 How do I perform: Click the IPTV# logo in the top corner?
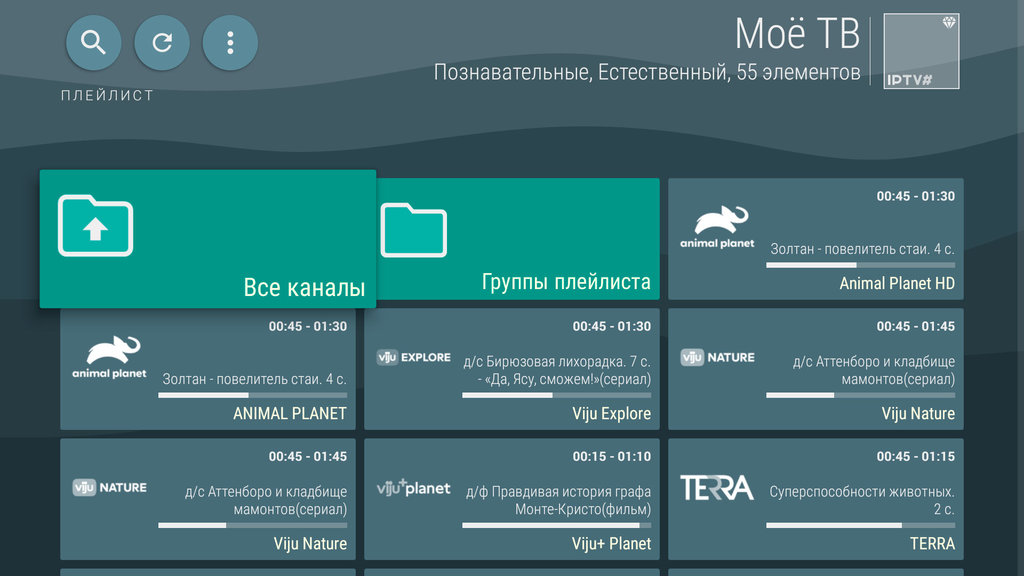click(x=920, y=51)
